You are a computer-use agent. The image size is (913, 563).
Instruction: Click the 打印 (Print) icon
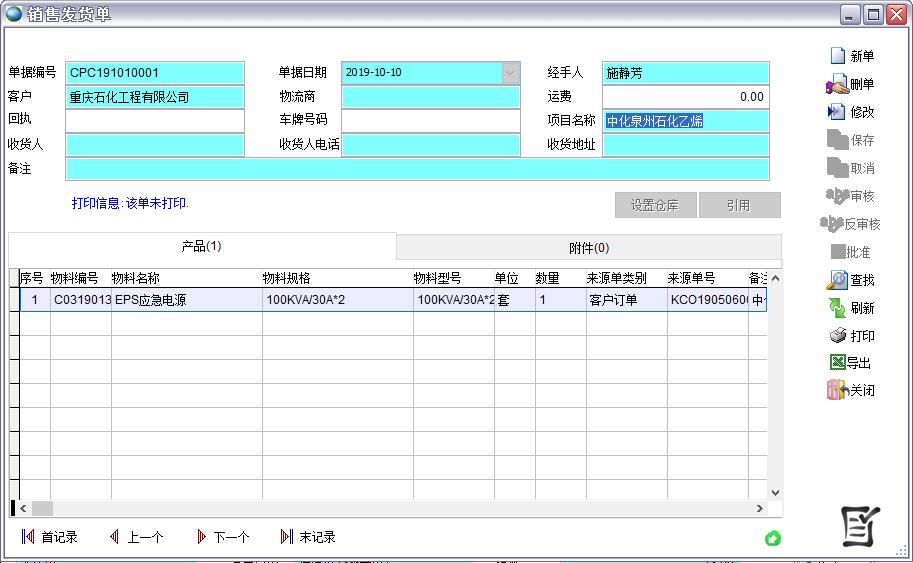click(x=837, y=336)
